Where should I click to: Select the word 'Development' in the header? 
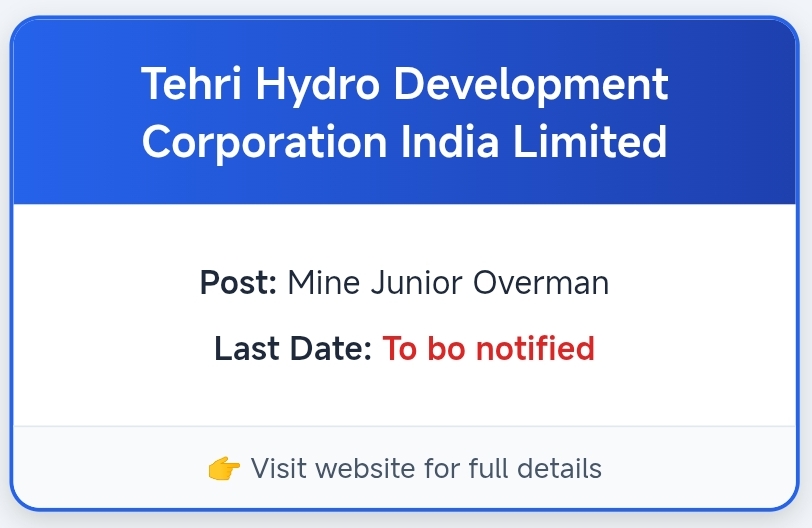[532, 85]
